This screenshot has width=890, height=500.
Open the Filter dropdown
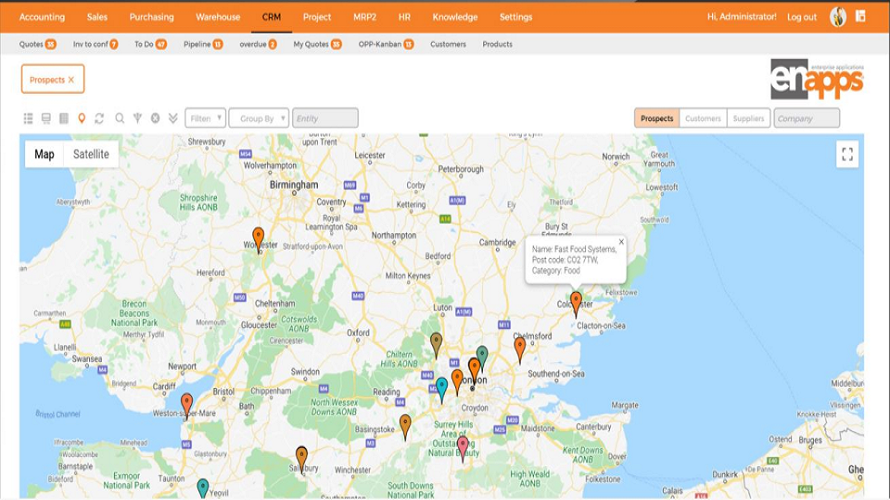click(x=205, y=118)
